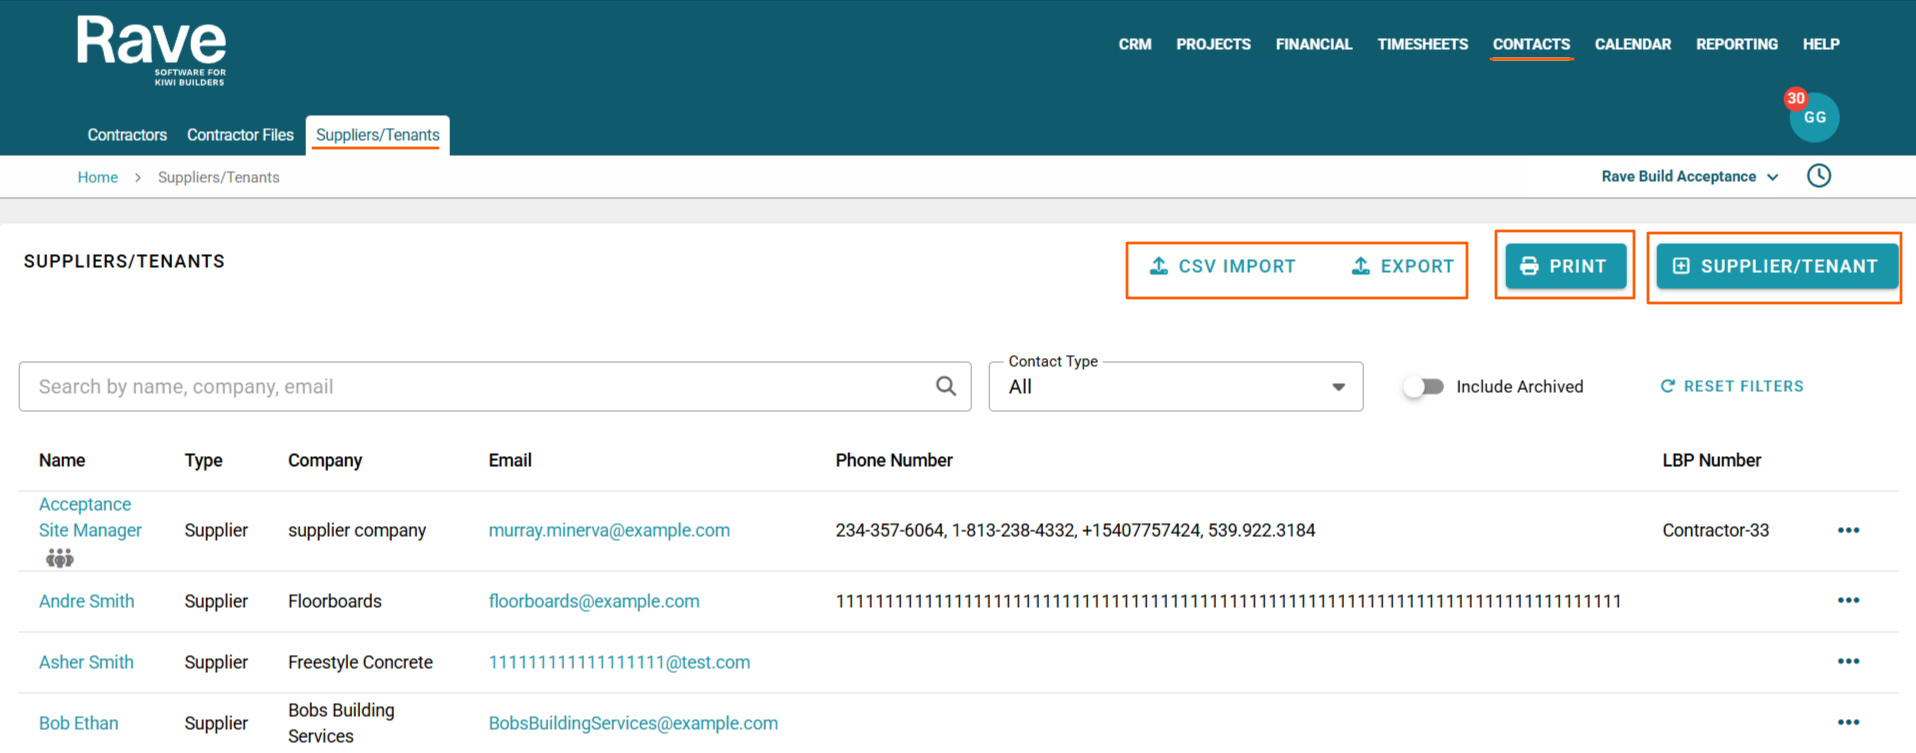This screenshot has height=753, width=1916.
Task: Open the Contact Type dropdown
Action: tap(1175, 386)
